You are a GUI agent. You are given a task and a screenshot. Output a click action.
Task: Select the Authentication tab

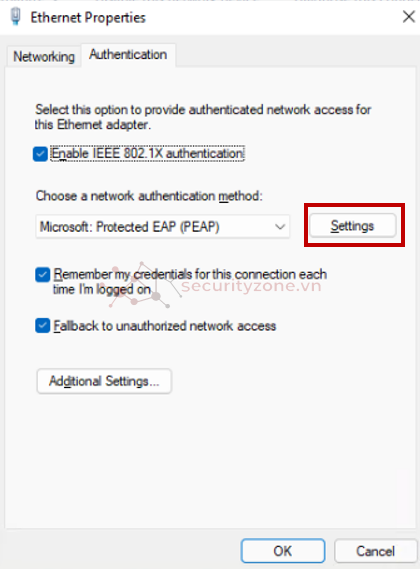pos(128,55)
